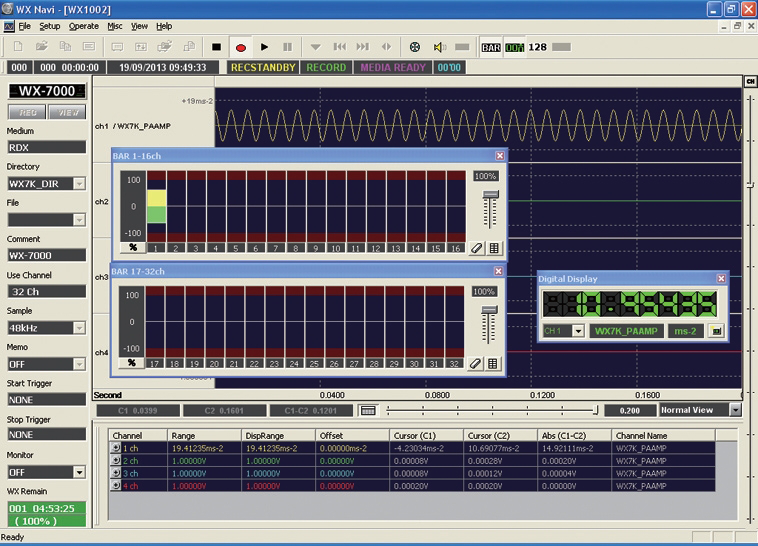The width and height of the screenshot is (758, 546).
Task: Open the Monitor dropdown
Action: 78,472
